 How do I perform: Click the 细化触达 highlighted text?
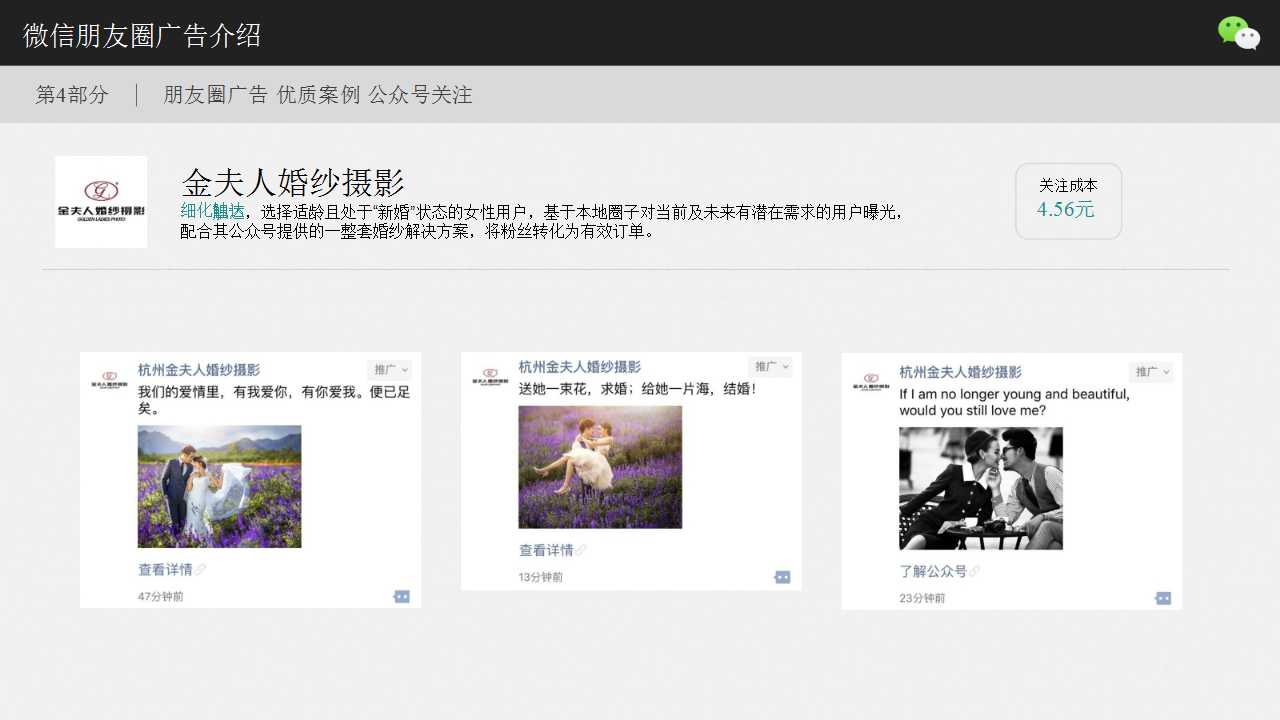[x=212, y=211]
